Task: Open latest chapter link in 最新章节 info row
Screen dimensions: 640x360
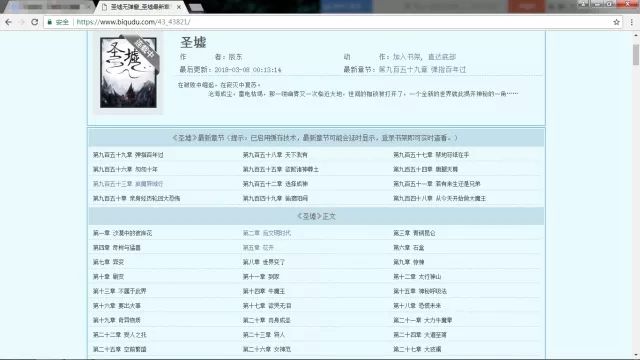Action: point(422,69)
